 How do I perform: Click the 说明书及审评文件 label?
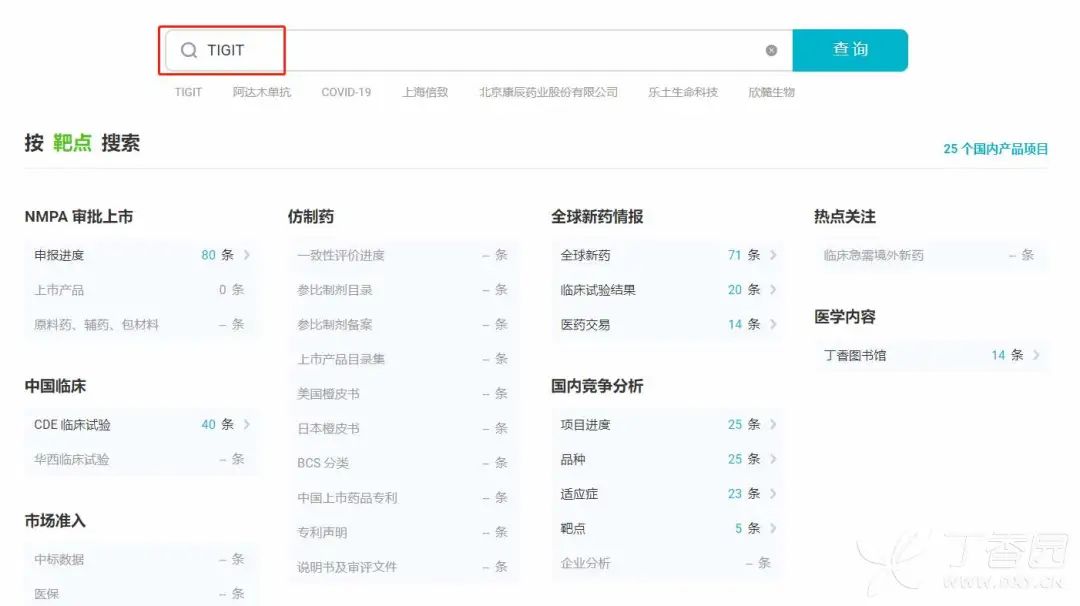point(347,567)
